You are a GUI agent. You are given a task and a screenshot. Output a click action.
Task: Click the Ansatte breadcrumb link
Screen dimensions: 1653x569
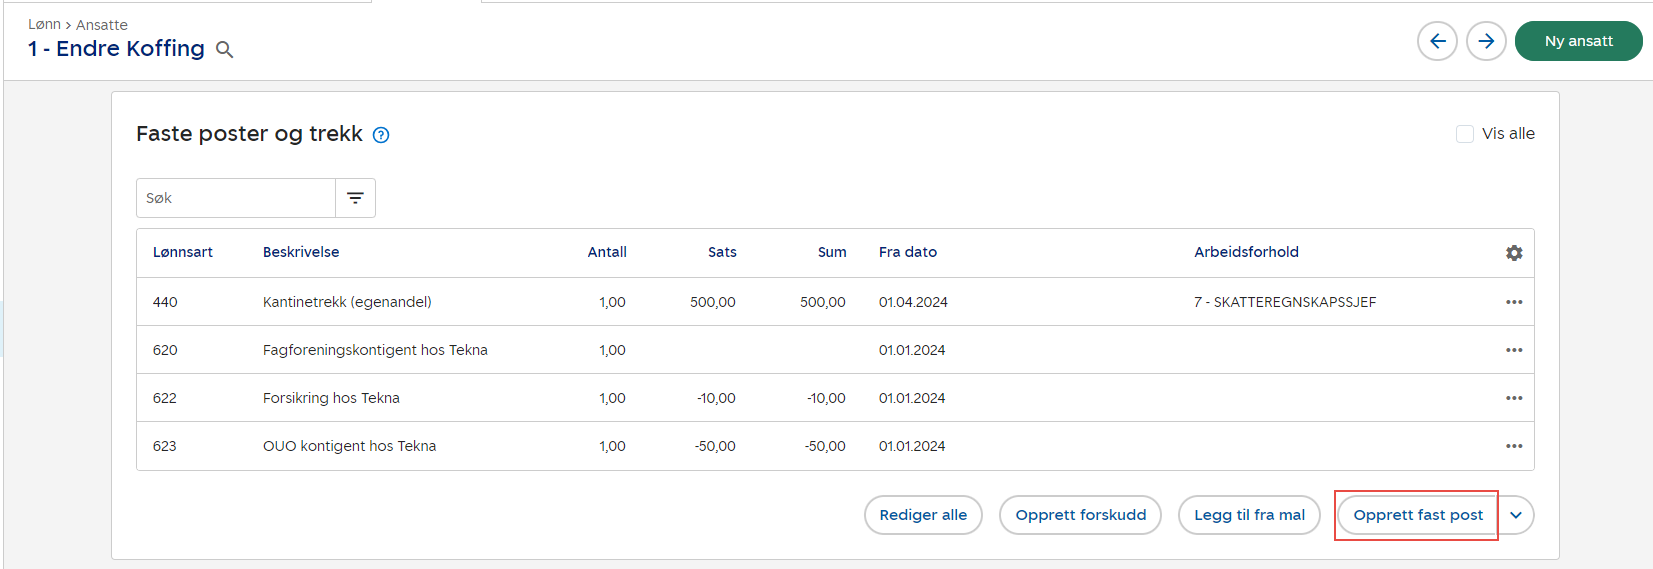pyautogui.click(x=102, y=25)
